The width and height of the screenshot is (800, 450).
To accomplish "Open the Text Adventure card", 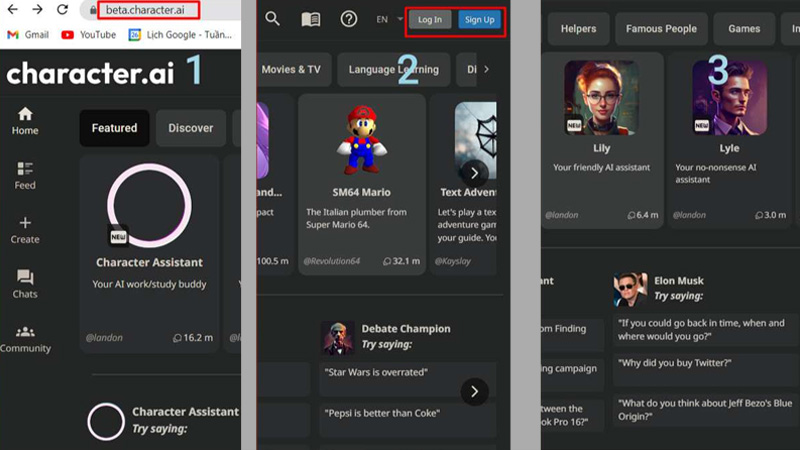I will (x=463, y=184).
